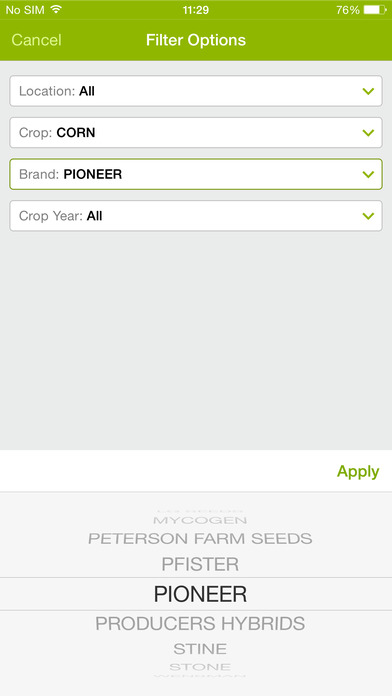Open the Brand: PIONEER dropdown

196,174
